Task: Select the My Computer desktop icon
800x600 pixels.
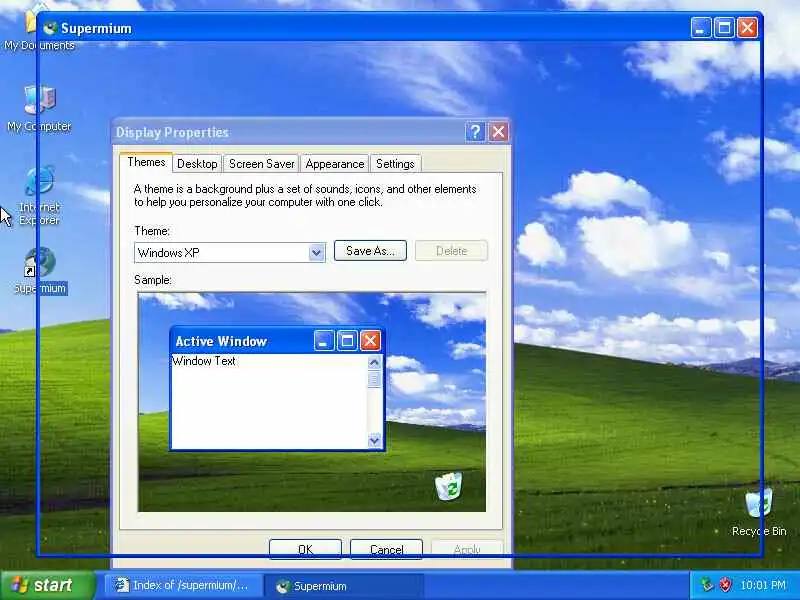Action: [x=39, y=108]
